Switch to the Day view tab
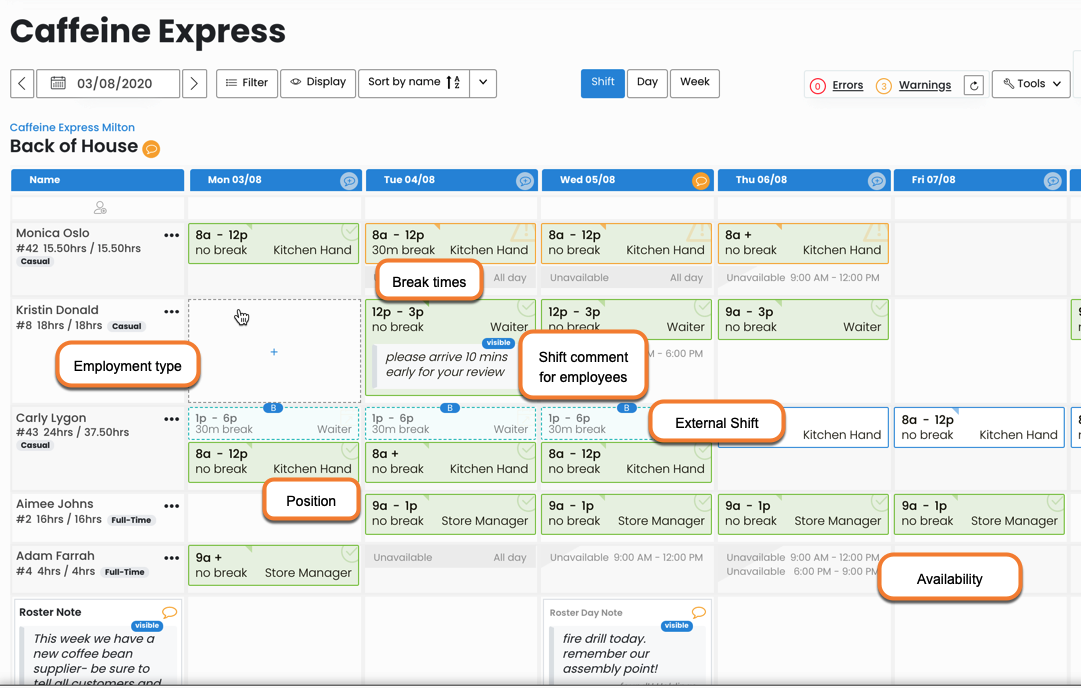This screenshot has height=688, width=1081. tap(647, 82)
